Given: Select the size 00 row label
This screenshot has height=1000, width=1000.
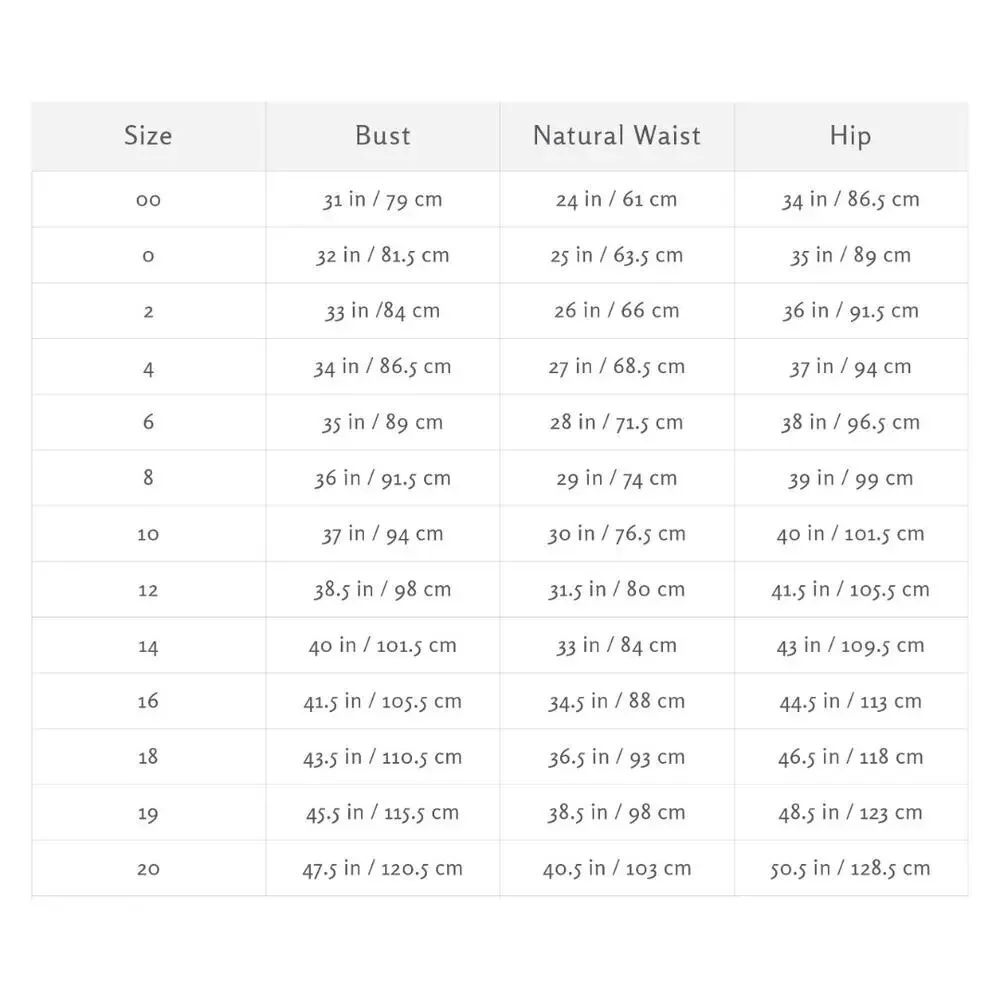Looking at the screenshot, I should click(x=148, y=200).
